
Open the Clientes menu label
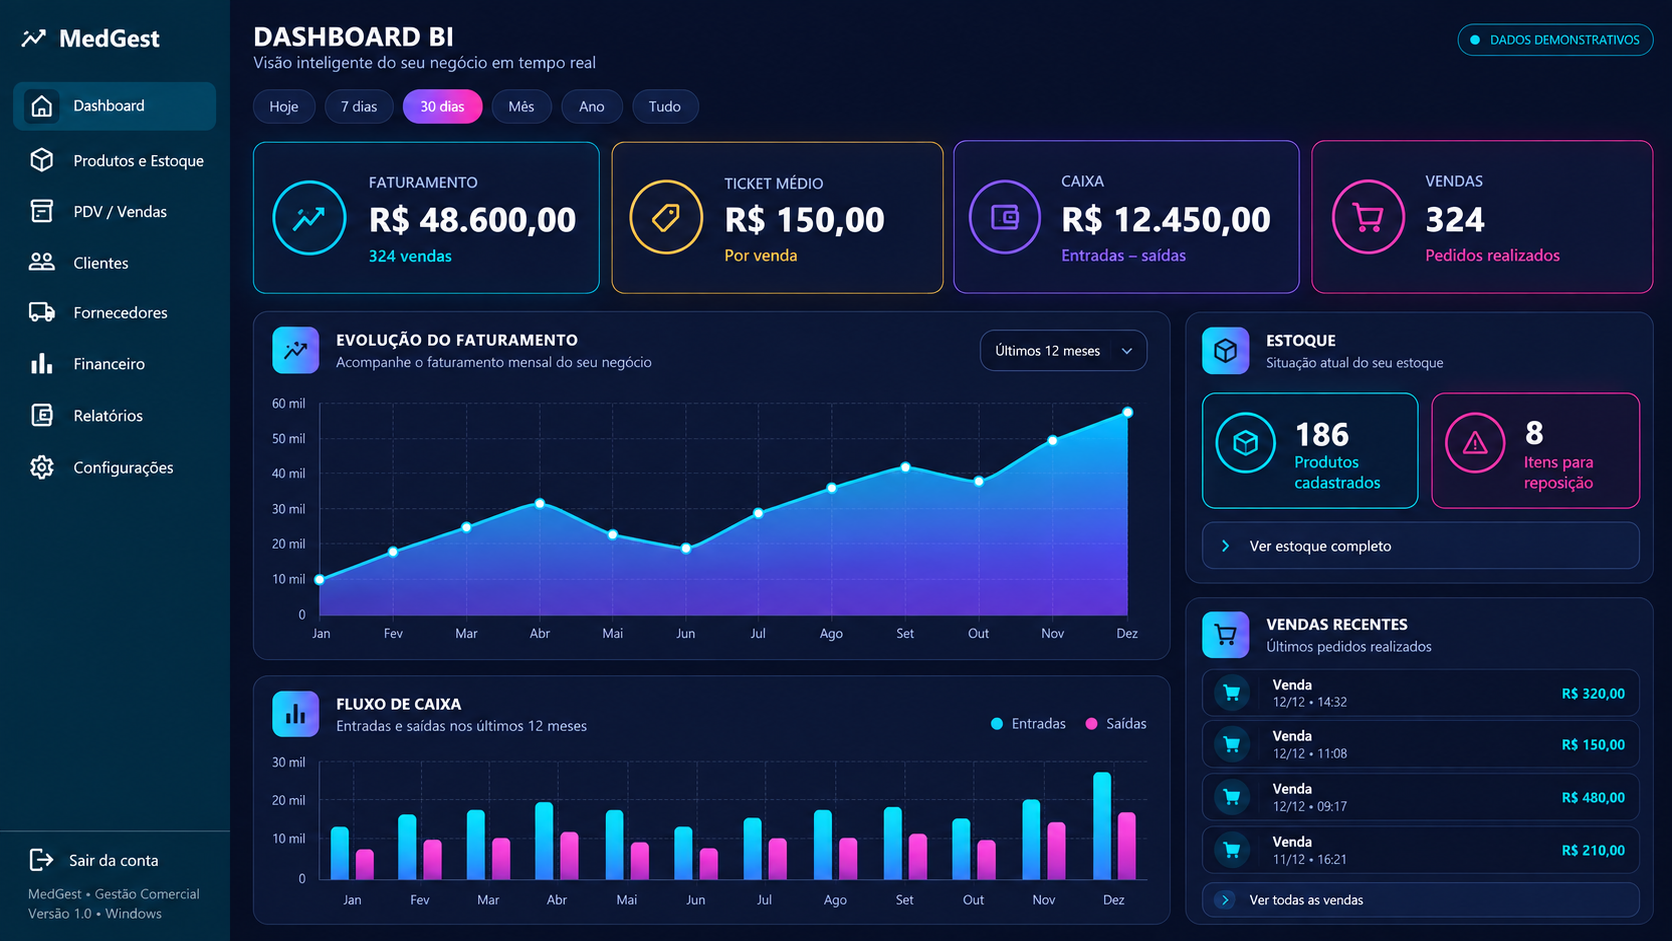pyautogui.click(x=101, y=263)
